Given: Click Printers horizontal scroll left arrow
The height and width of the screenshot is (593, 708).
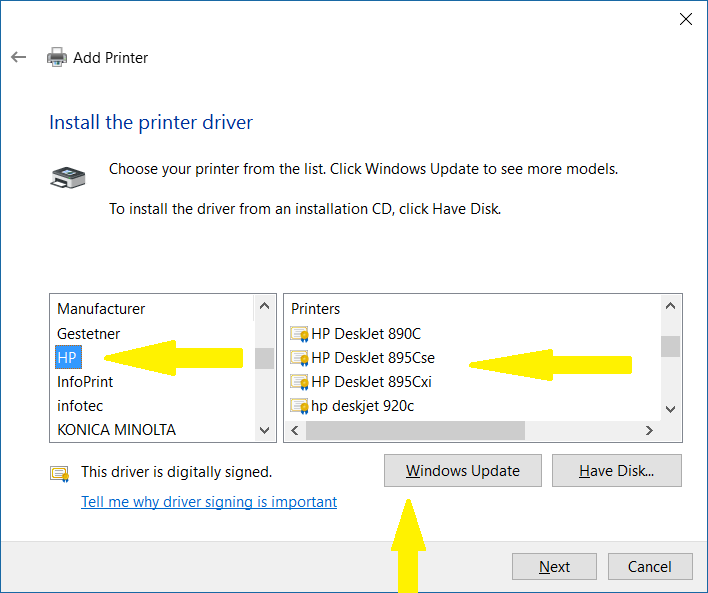Looking at the screenshot, I should click(295, 430).
